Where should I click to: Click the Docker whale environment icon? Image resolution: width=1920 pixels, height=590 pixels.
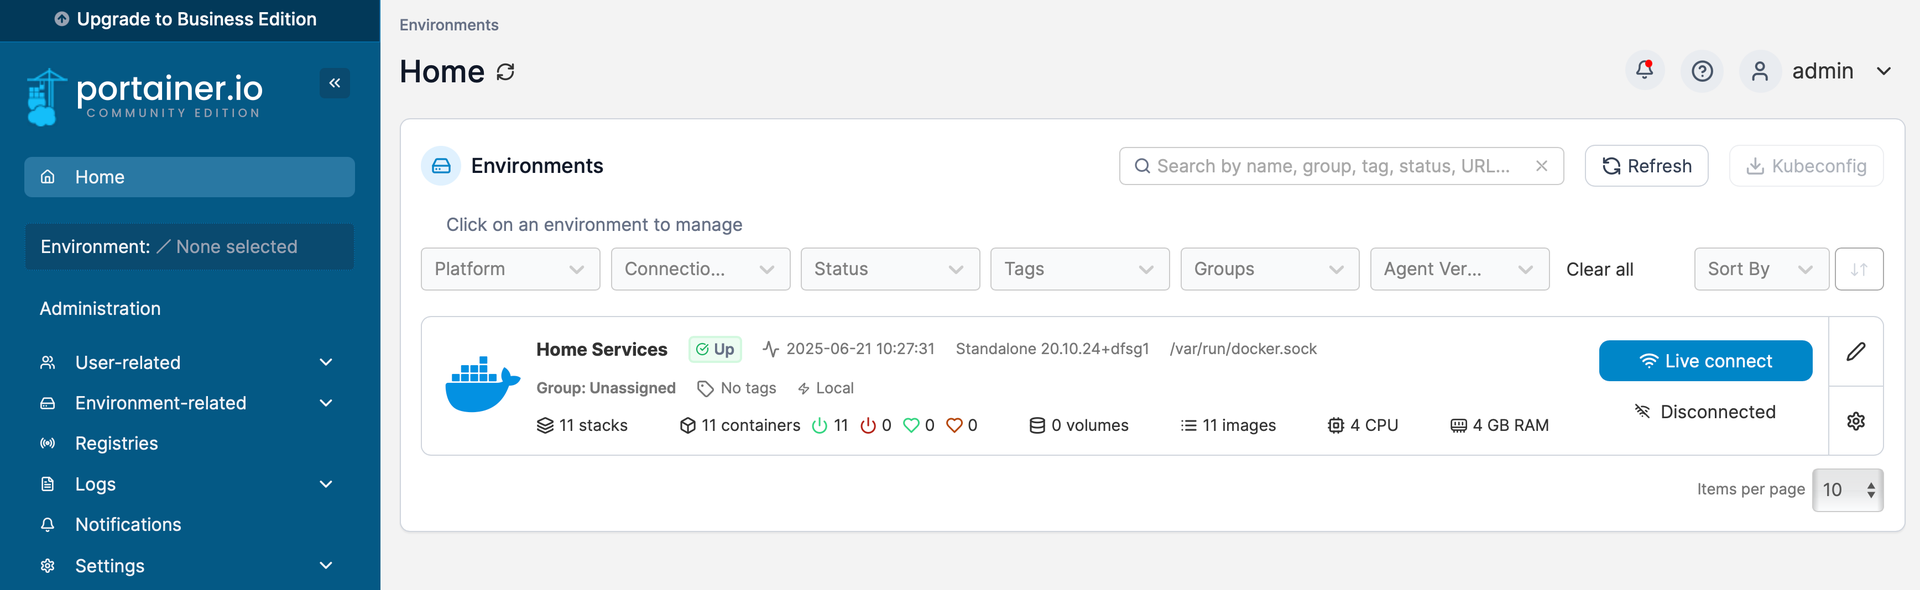(482, 385)
